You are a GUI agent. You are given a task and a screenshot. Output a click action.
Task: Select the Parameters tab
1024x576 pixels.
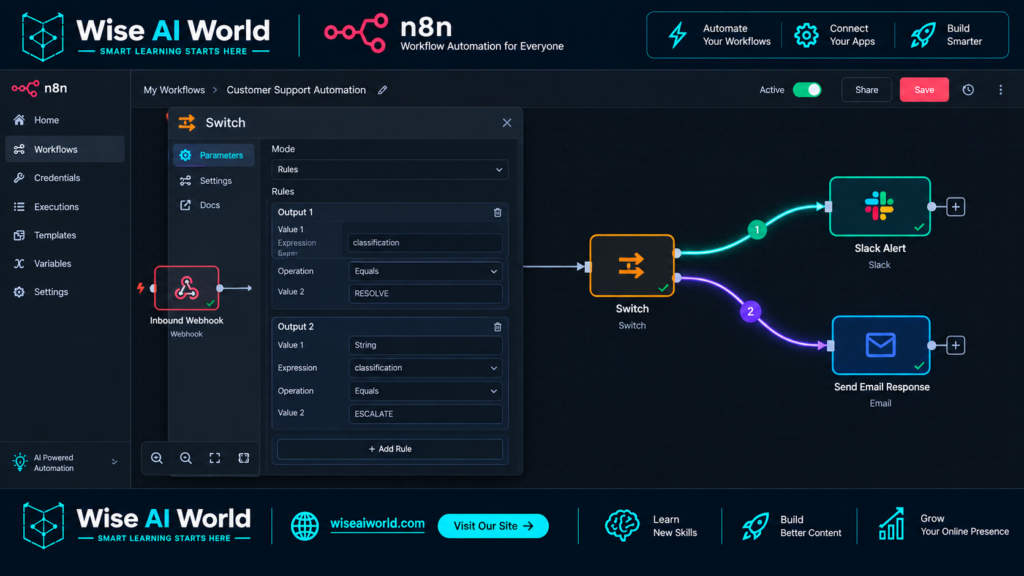[213, 155]
